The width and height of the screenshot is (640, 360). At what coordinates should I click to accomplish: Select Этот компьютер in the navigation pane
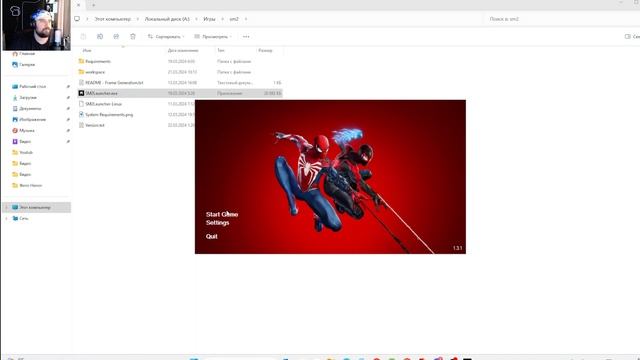(x=35, y=207)
